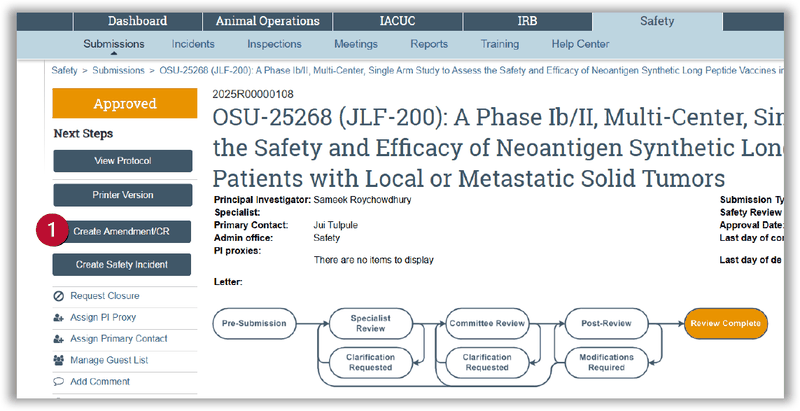Open the Printer Version

(x=123, y=195)
